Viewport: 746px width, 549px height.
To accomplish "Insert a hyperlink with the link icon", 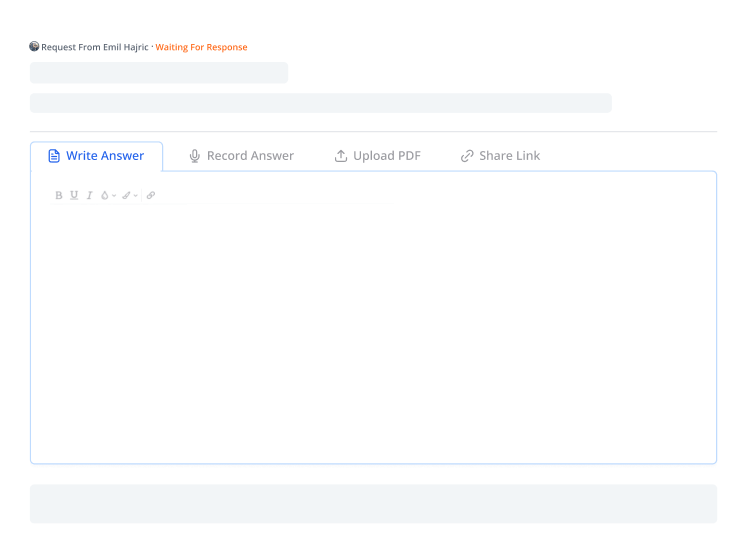I will pos(151,195).
